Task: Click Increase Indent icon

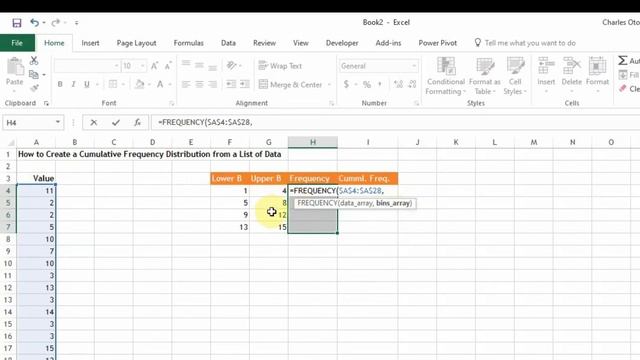Action: pos(244,84)
